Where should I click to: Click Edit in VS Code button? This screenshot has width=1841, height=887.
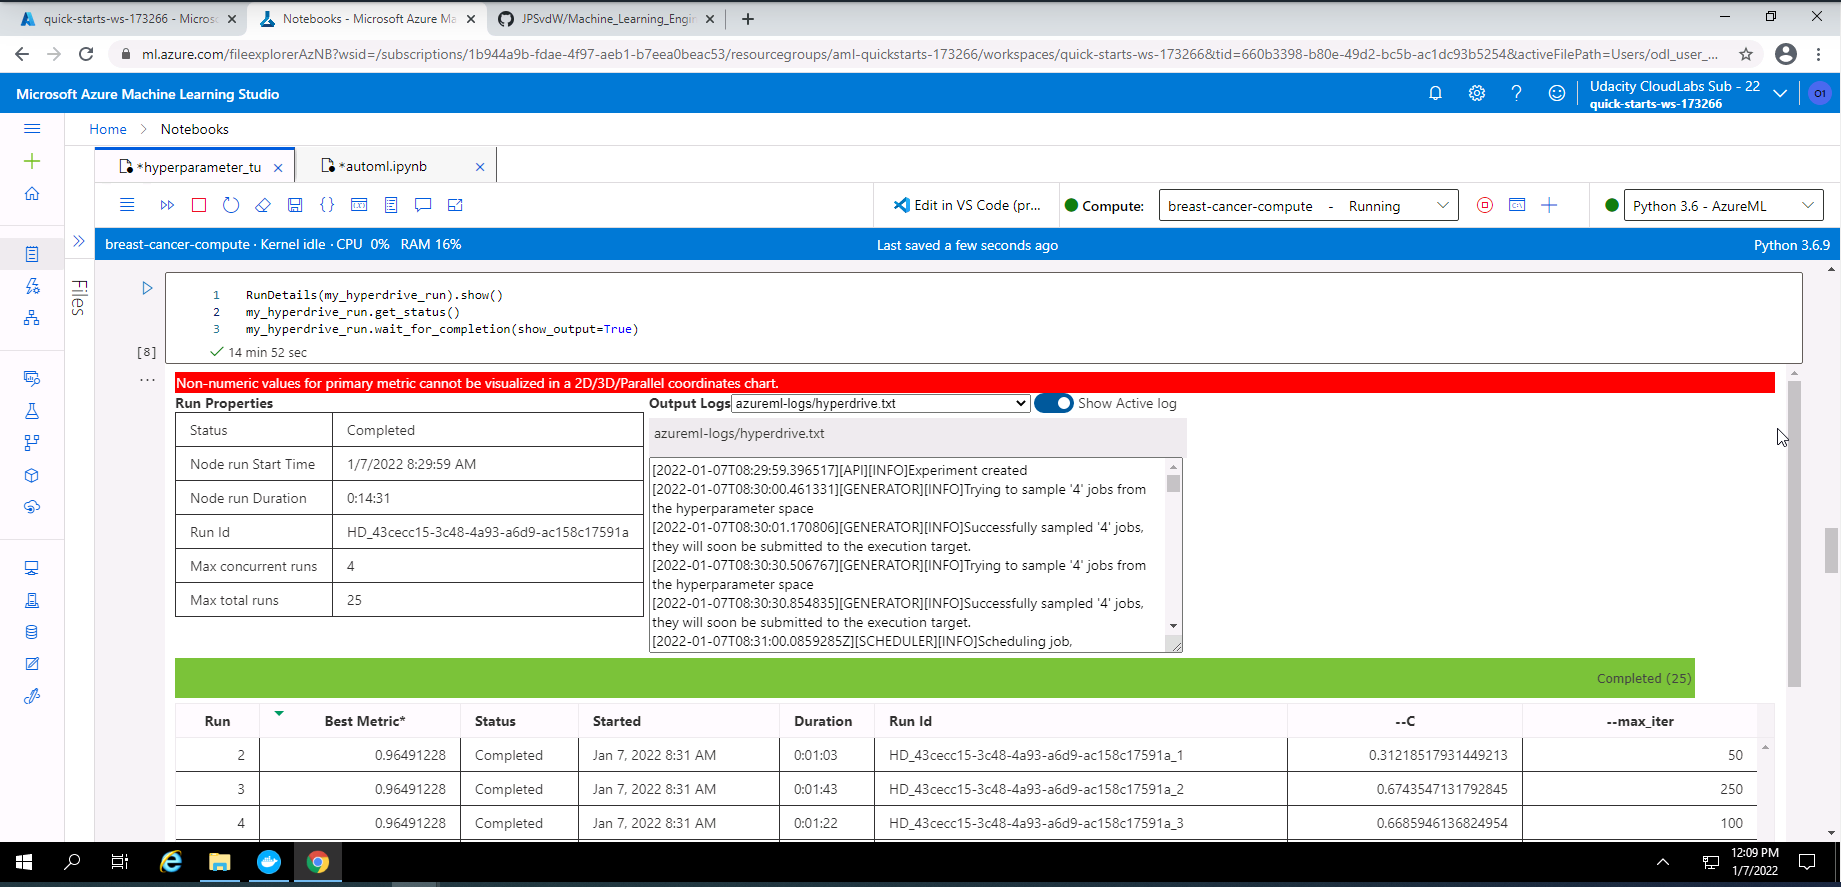968,205
